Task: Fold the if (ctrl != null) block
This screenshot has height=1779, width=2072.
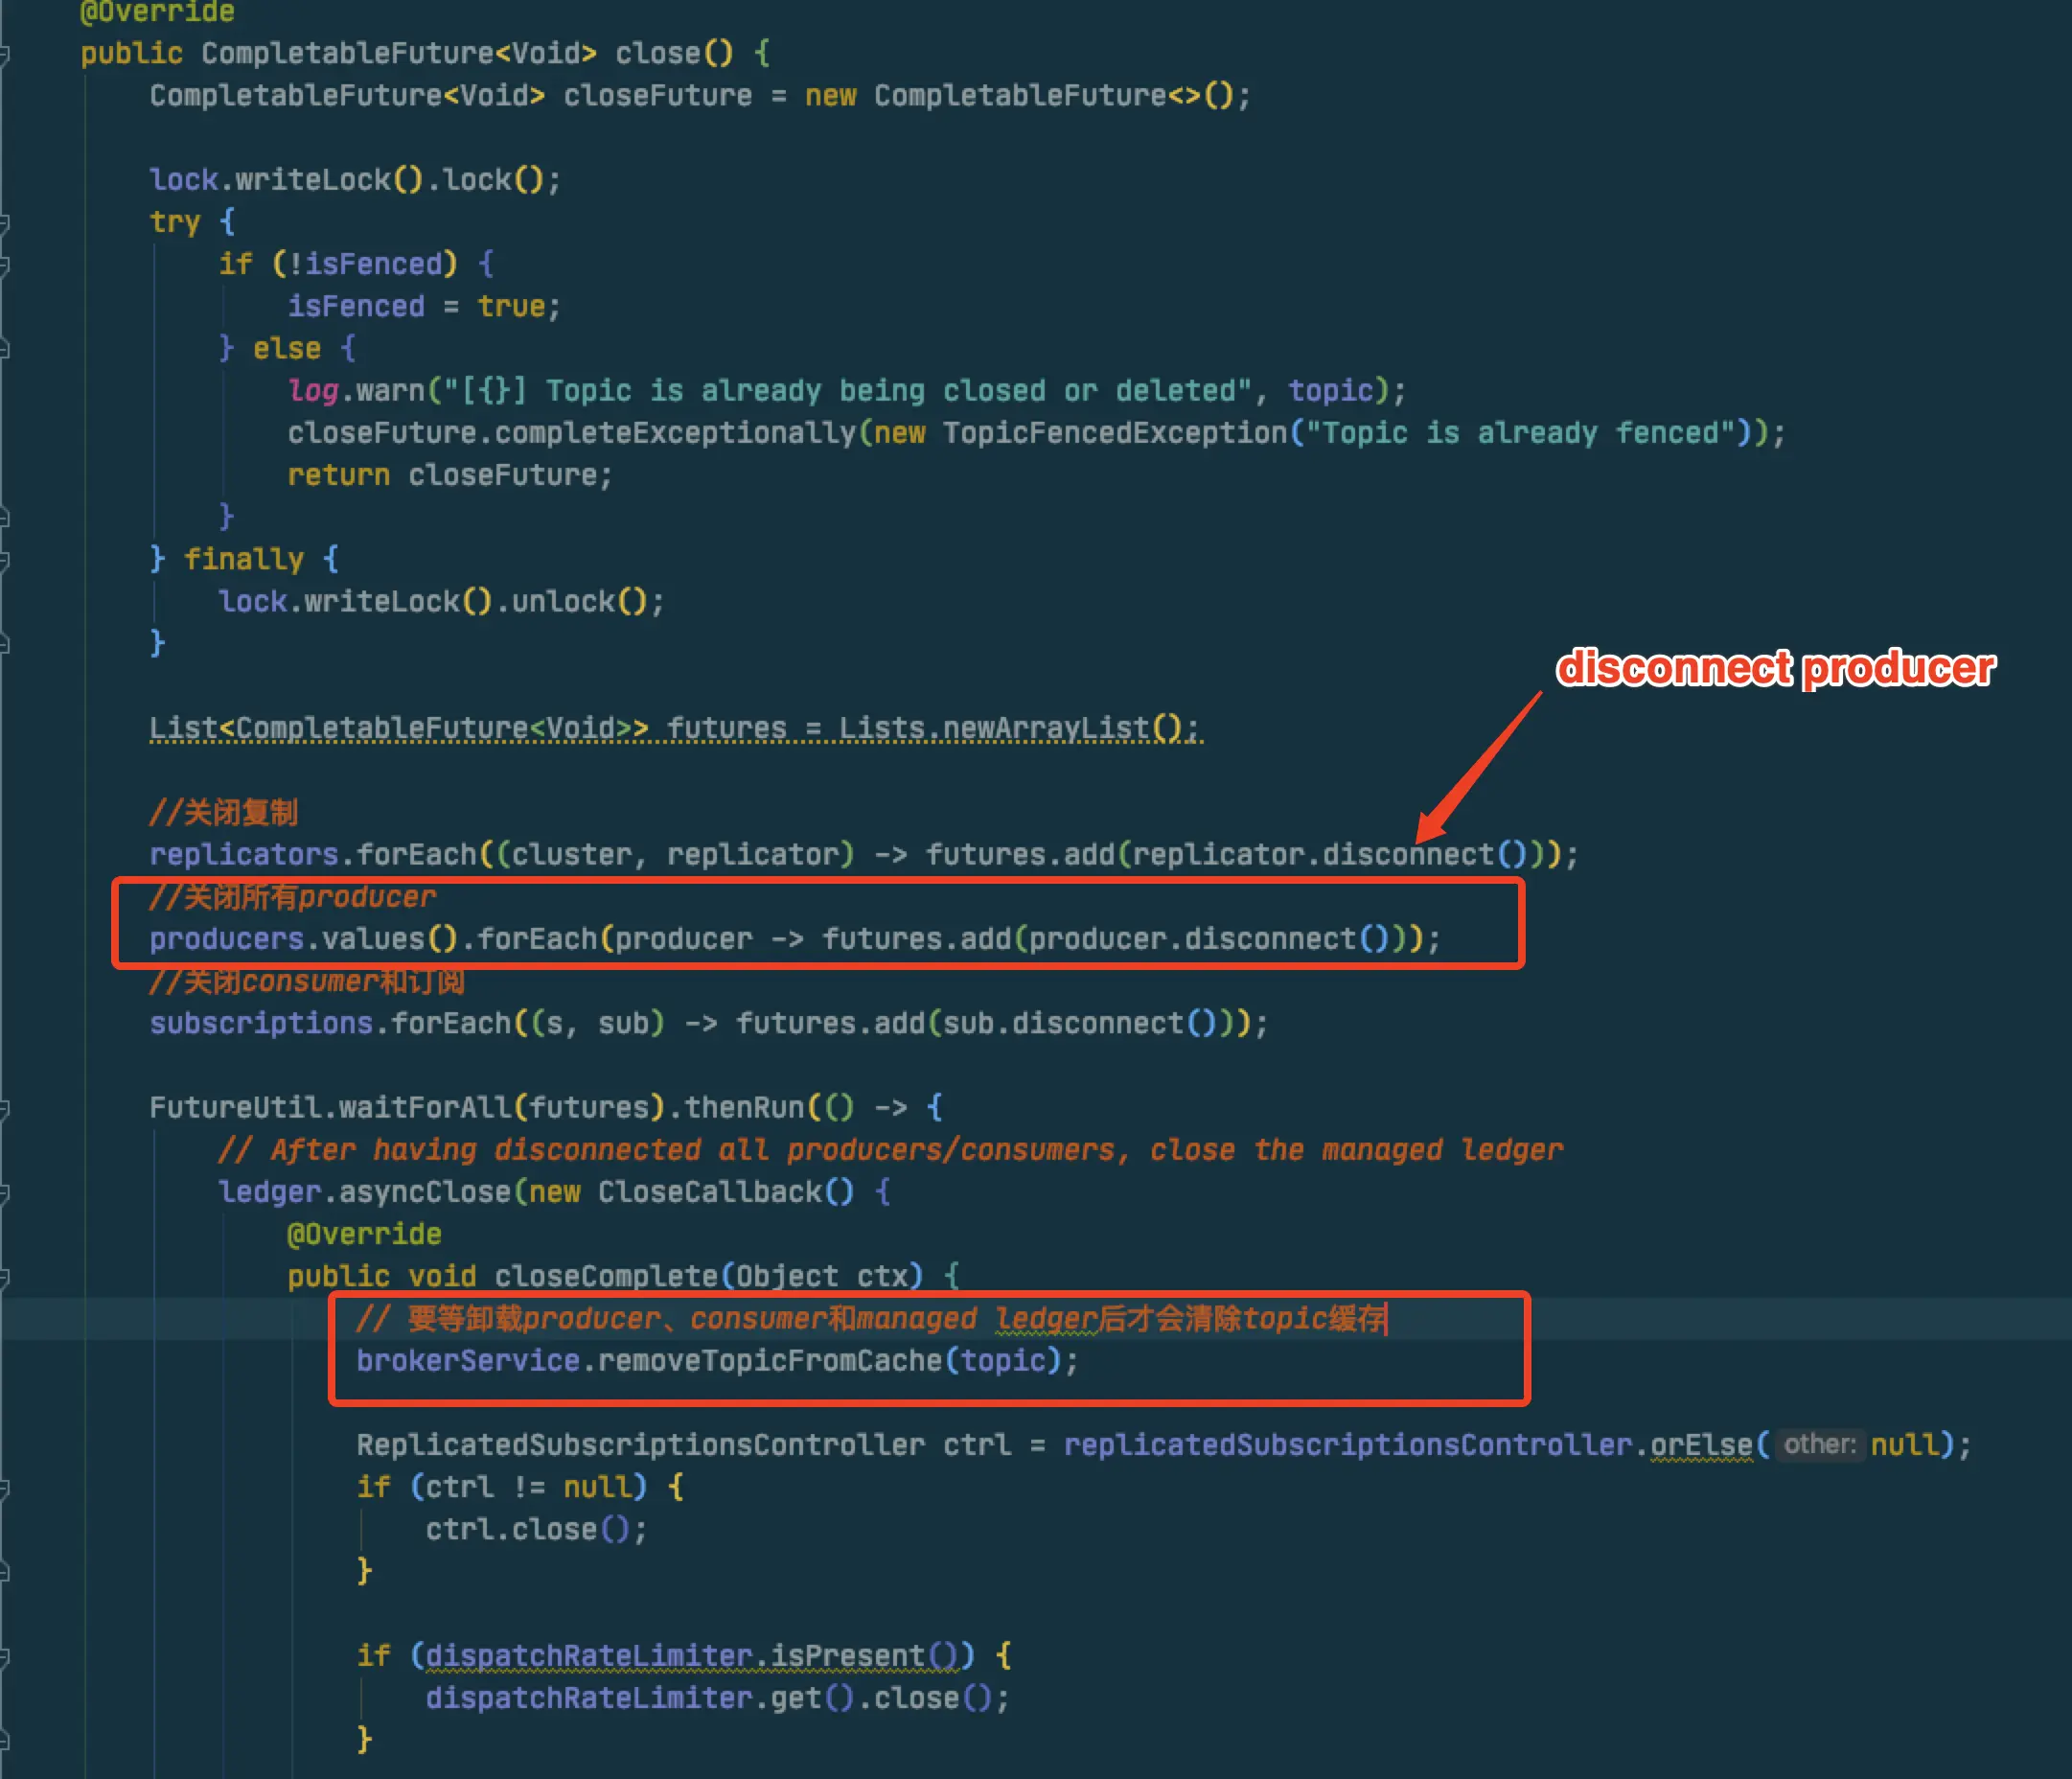Action: pos(4,1488)
